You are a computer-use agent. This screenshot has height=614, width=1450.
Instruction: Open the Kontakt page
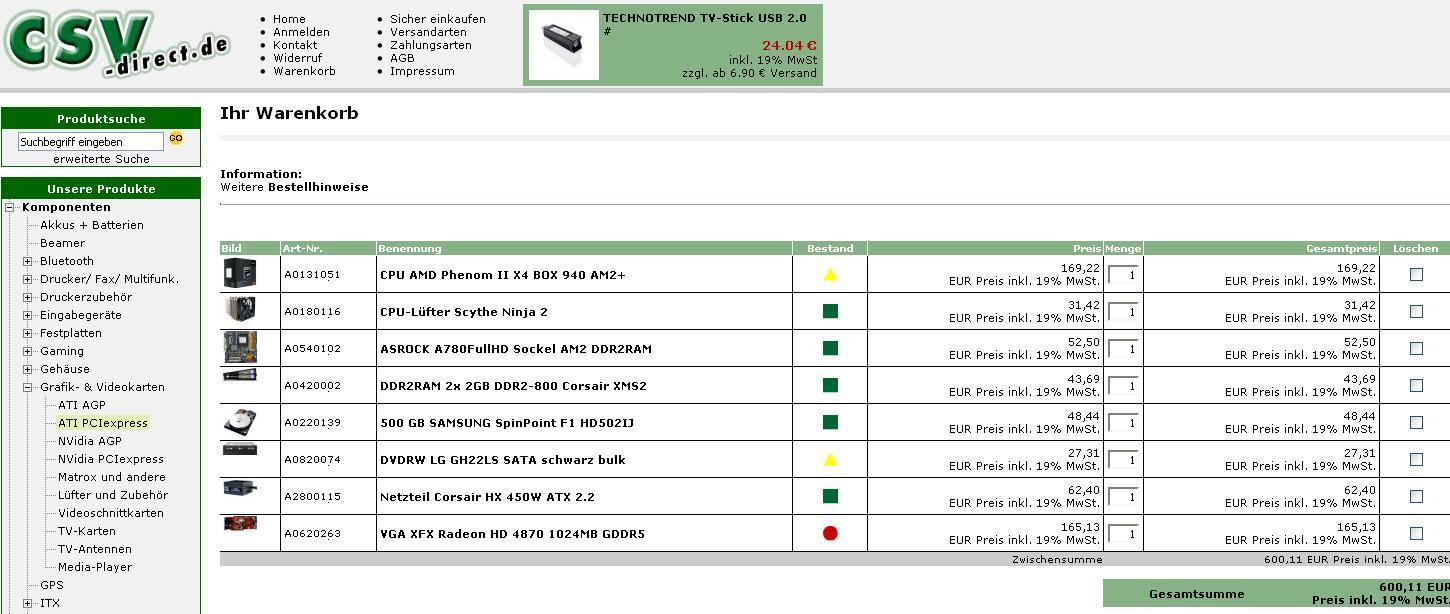295,45
